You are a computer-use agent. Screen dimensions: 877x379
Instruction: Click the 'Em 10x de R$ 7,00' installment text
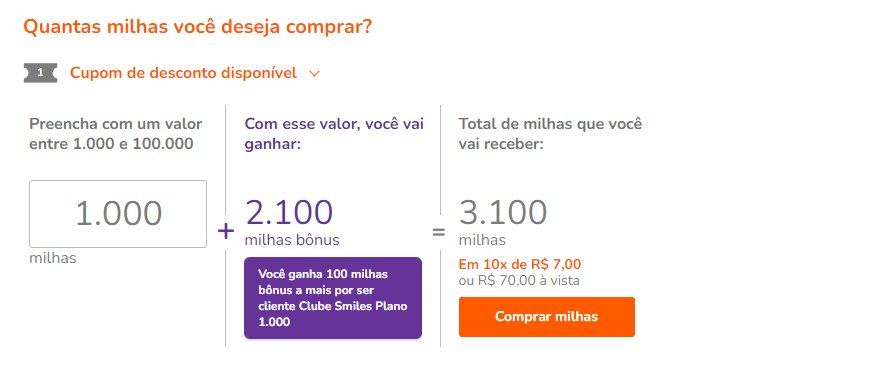(x=520, y=264)
